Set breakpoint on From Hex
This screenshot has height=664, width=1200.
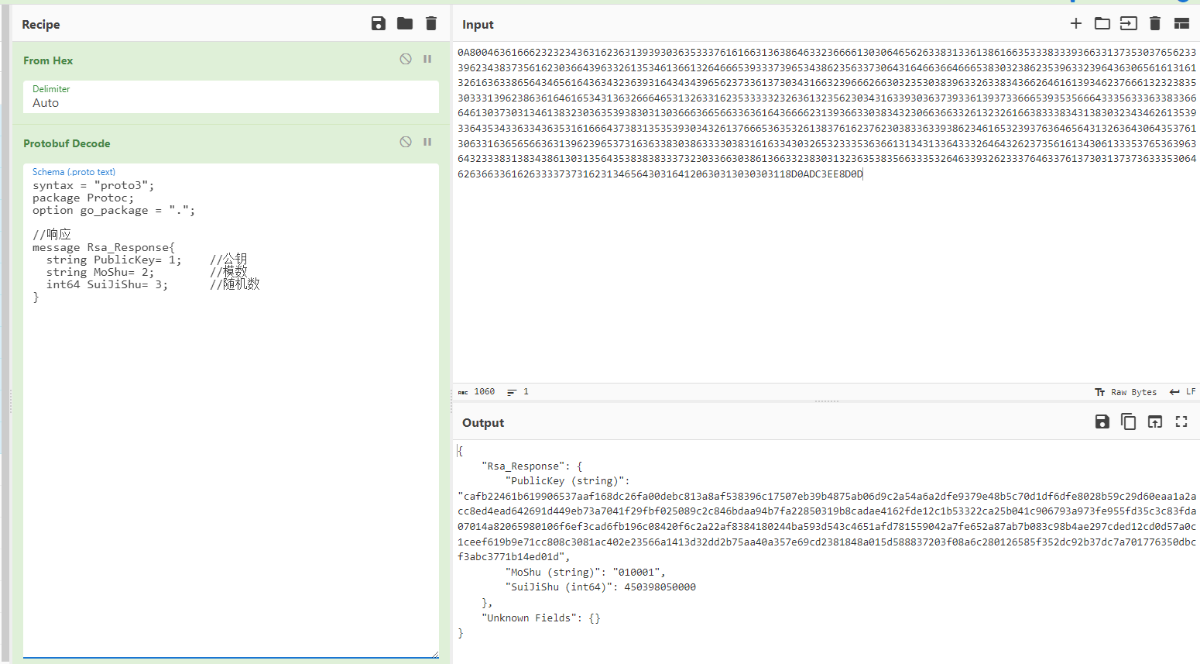click(x=427, y=60)
